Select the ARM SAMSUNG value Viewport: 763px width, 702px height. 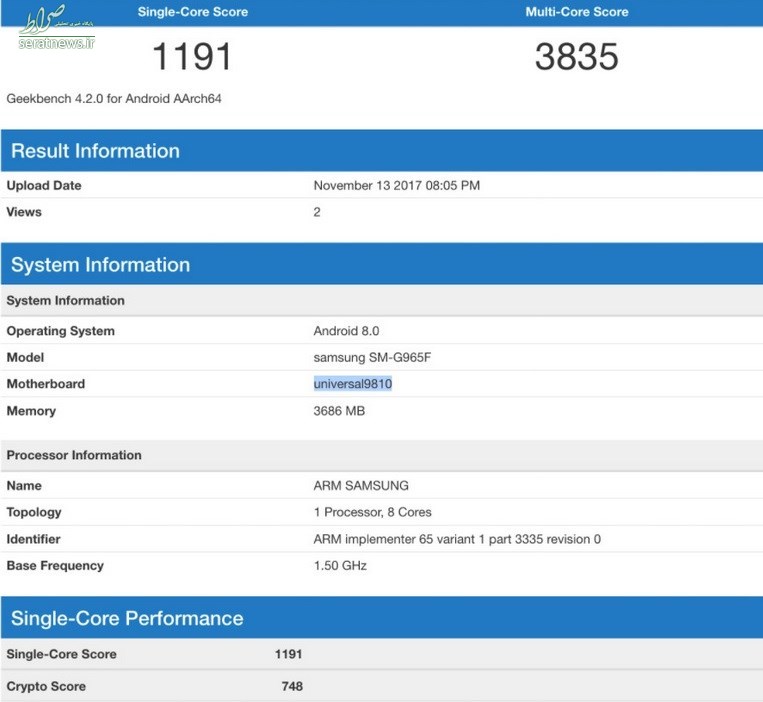(x=361, y=486)
